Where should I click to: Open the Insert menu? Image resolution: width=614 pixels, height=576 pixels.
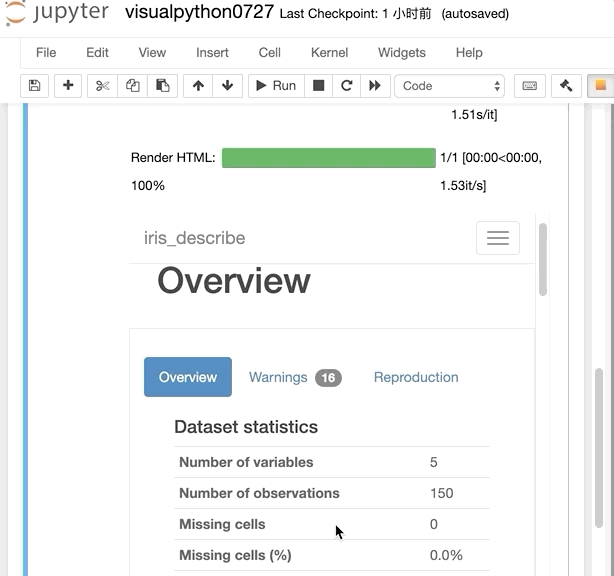point(212,52)
